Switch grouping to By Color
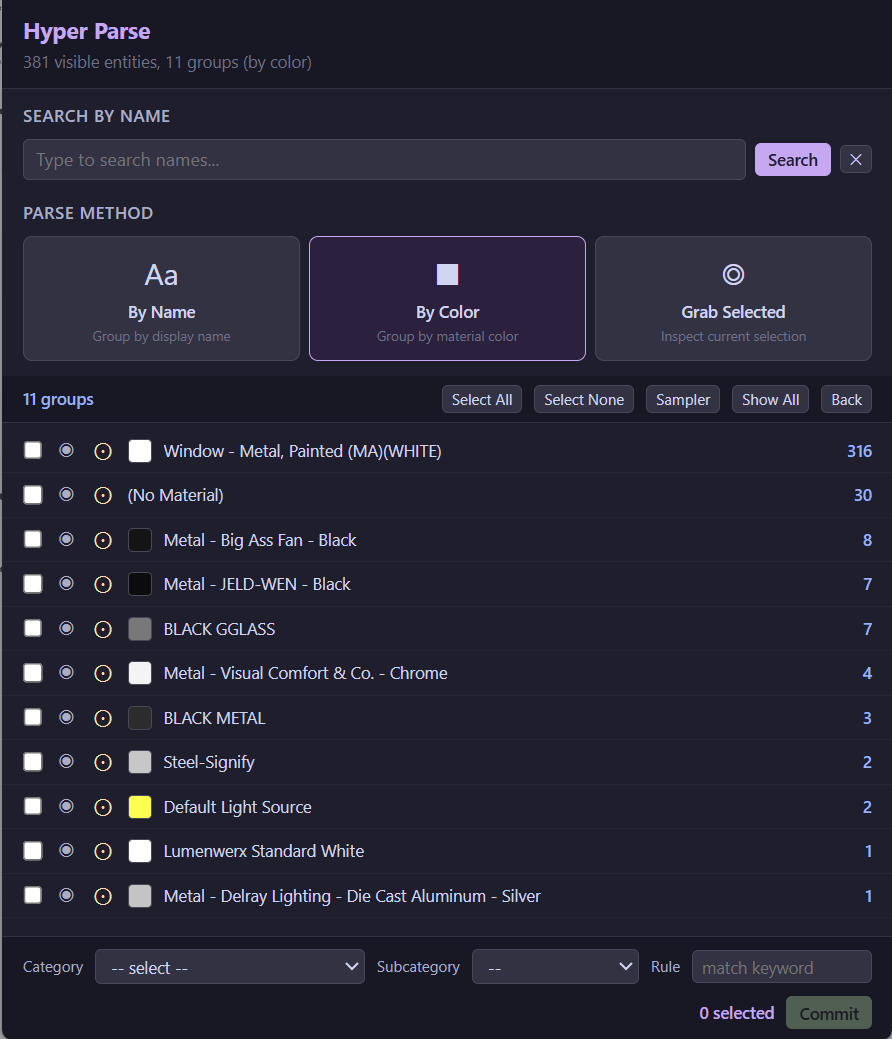This screenshot has height=1039, width=892. coord(447,297)
